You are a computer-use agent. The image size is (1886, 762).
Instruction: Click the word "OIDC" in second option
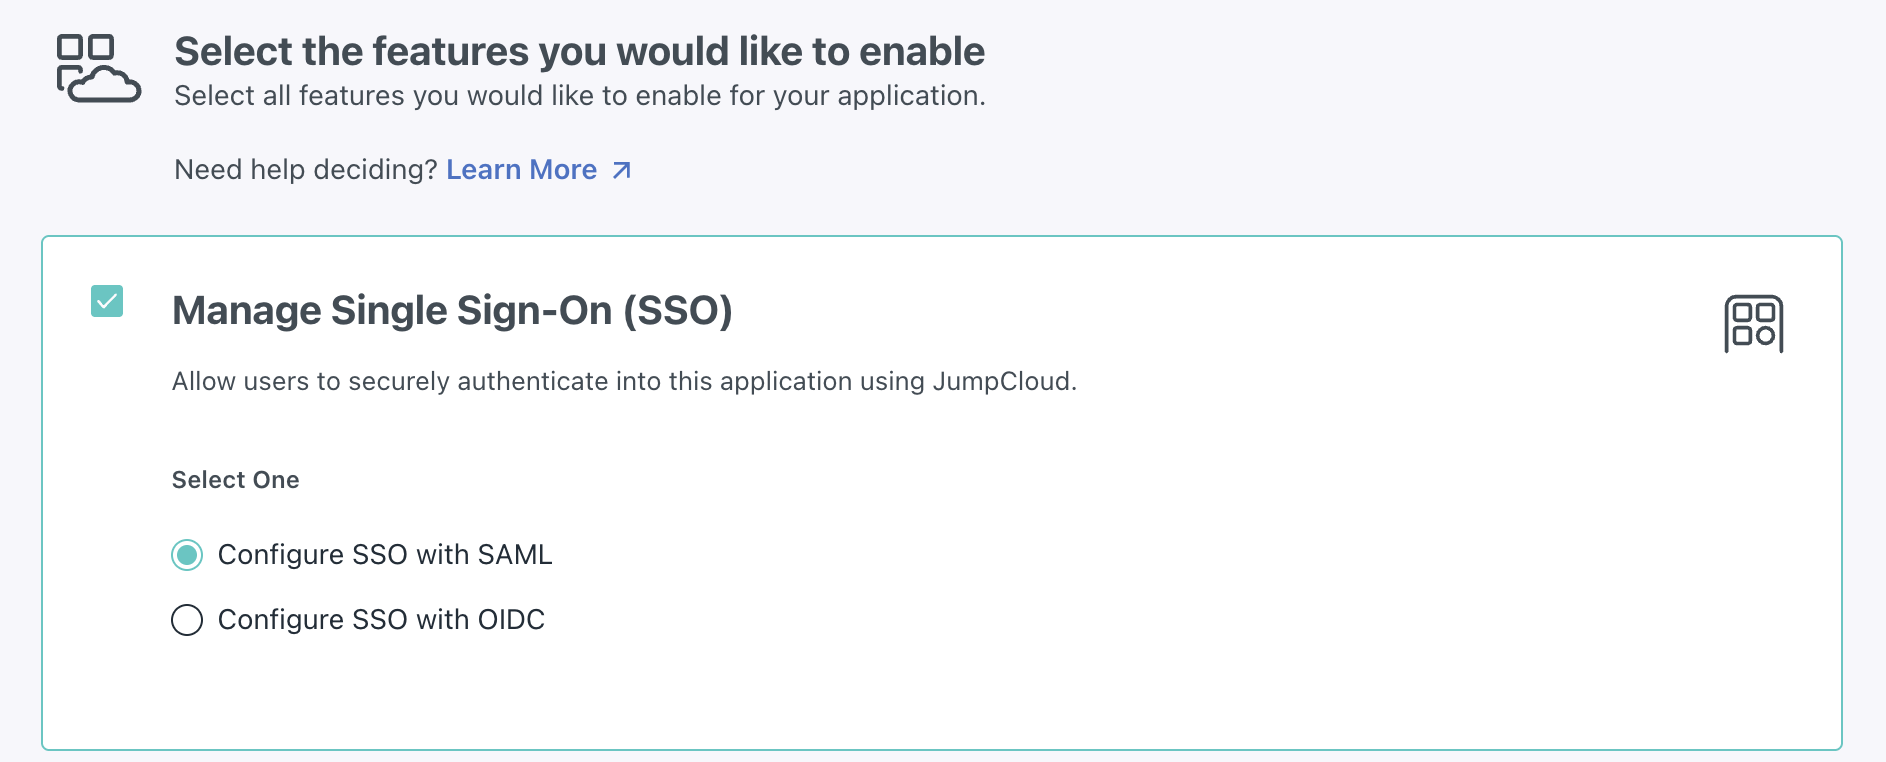tap(511, 620)
